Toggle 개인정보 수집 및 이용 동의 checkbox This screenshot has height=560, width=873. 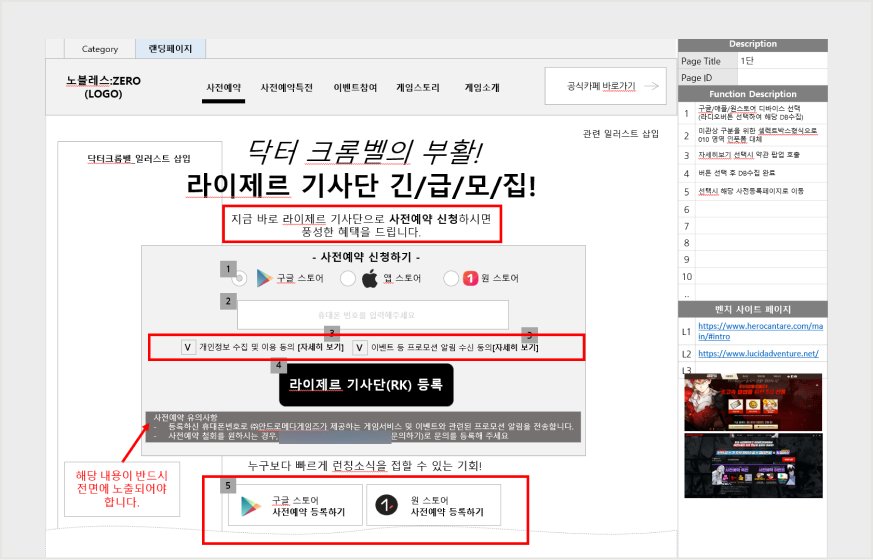(188, 347)
